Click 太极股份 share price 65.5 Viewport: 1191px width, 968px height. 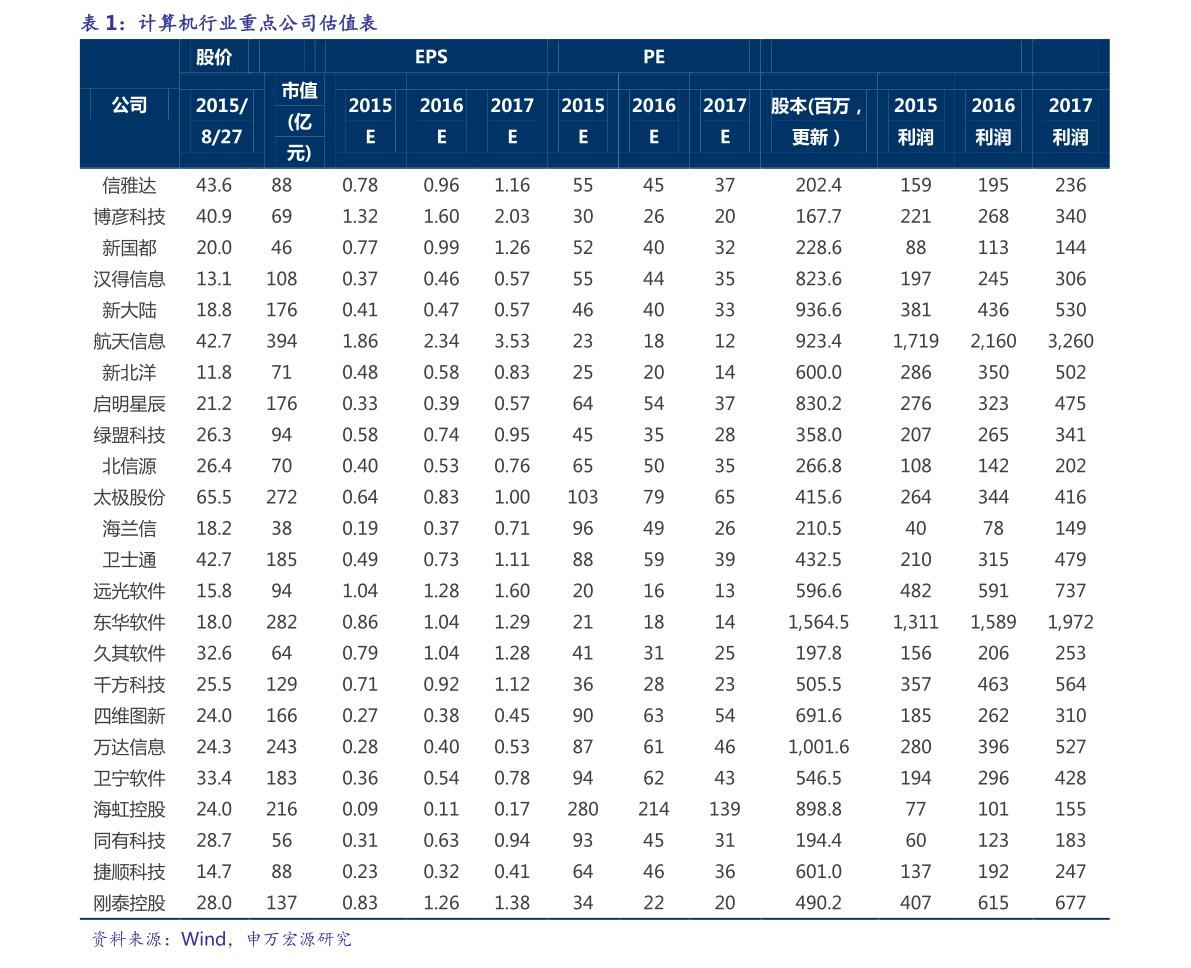pyautogui.click(x=213, y=497)
